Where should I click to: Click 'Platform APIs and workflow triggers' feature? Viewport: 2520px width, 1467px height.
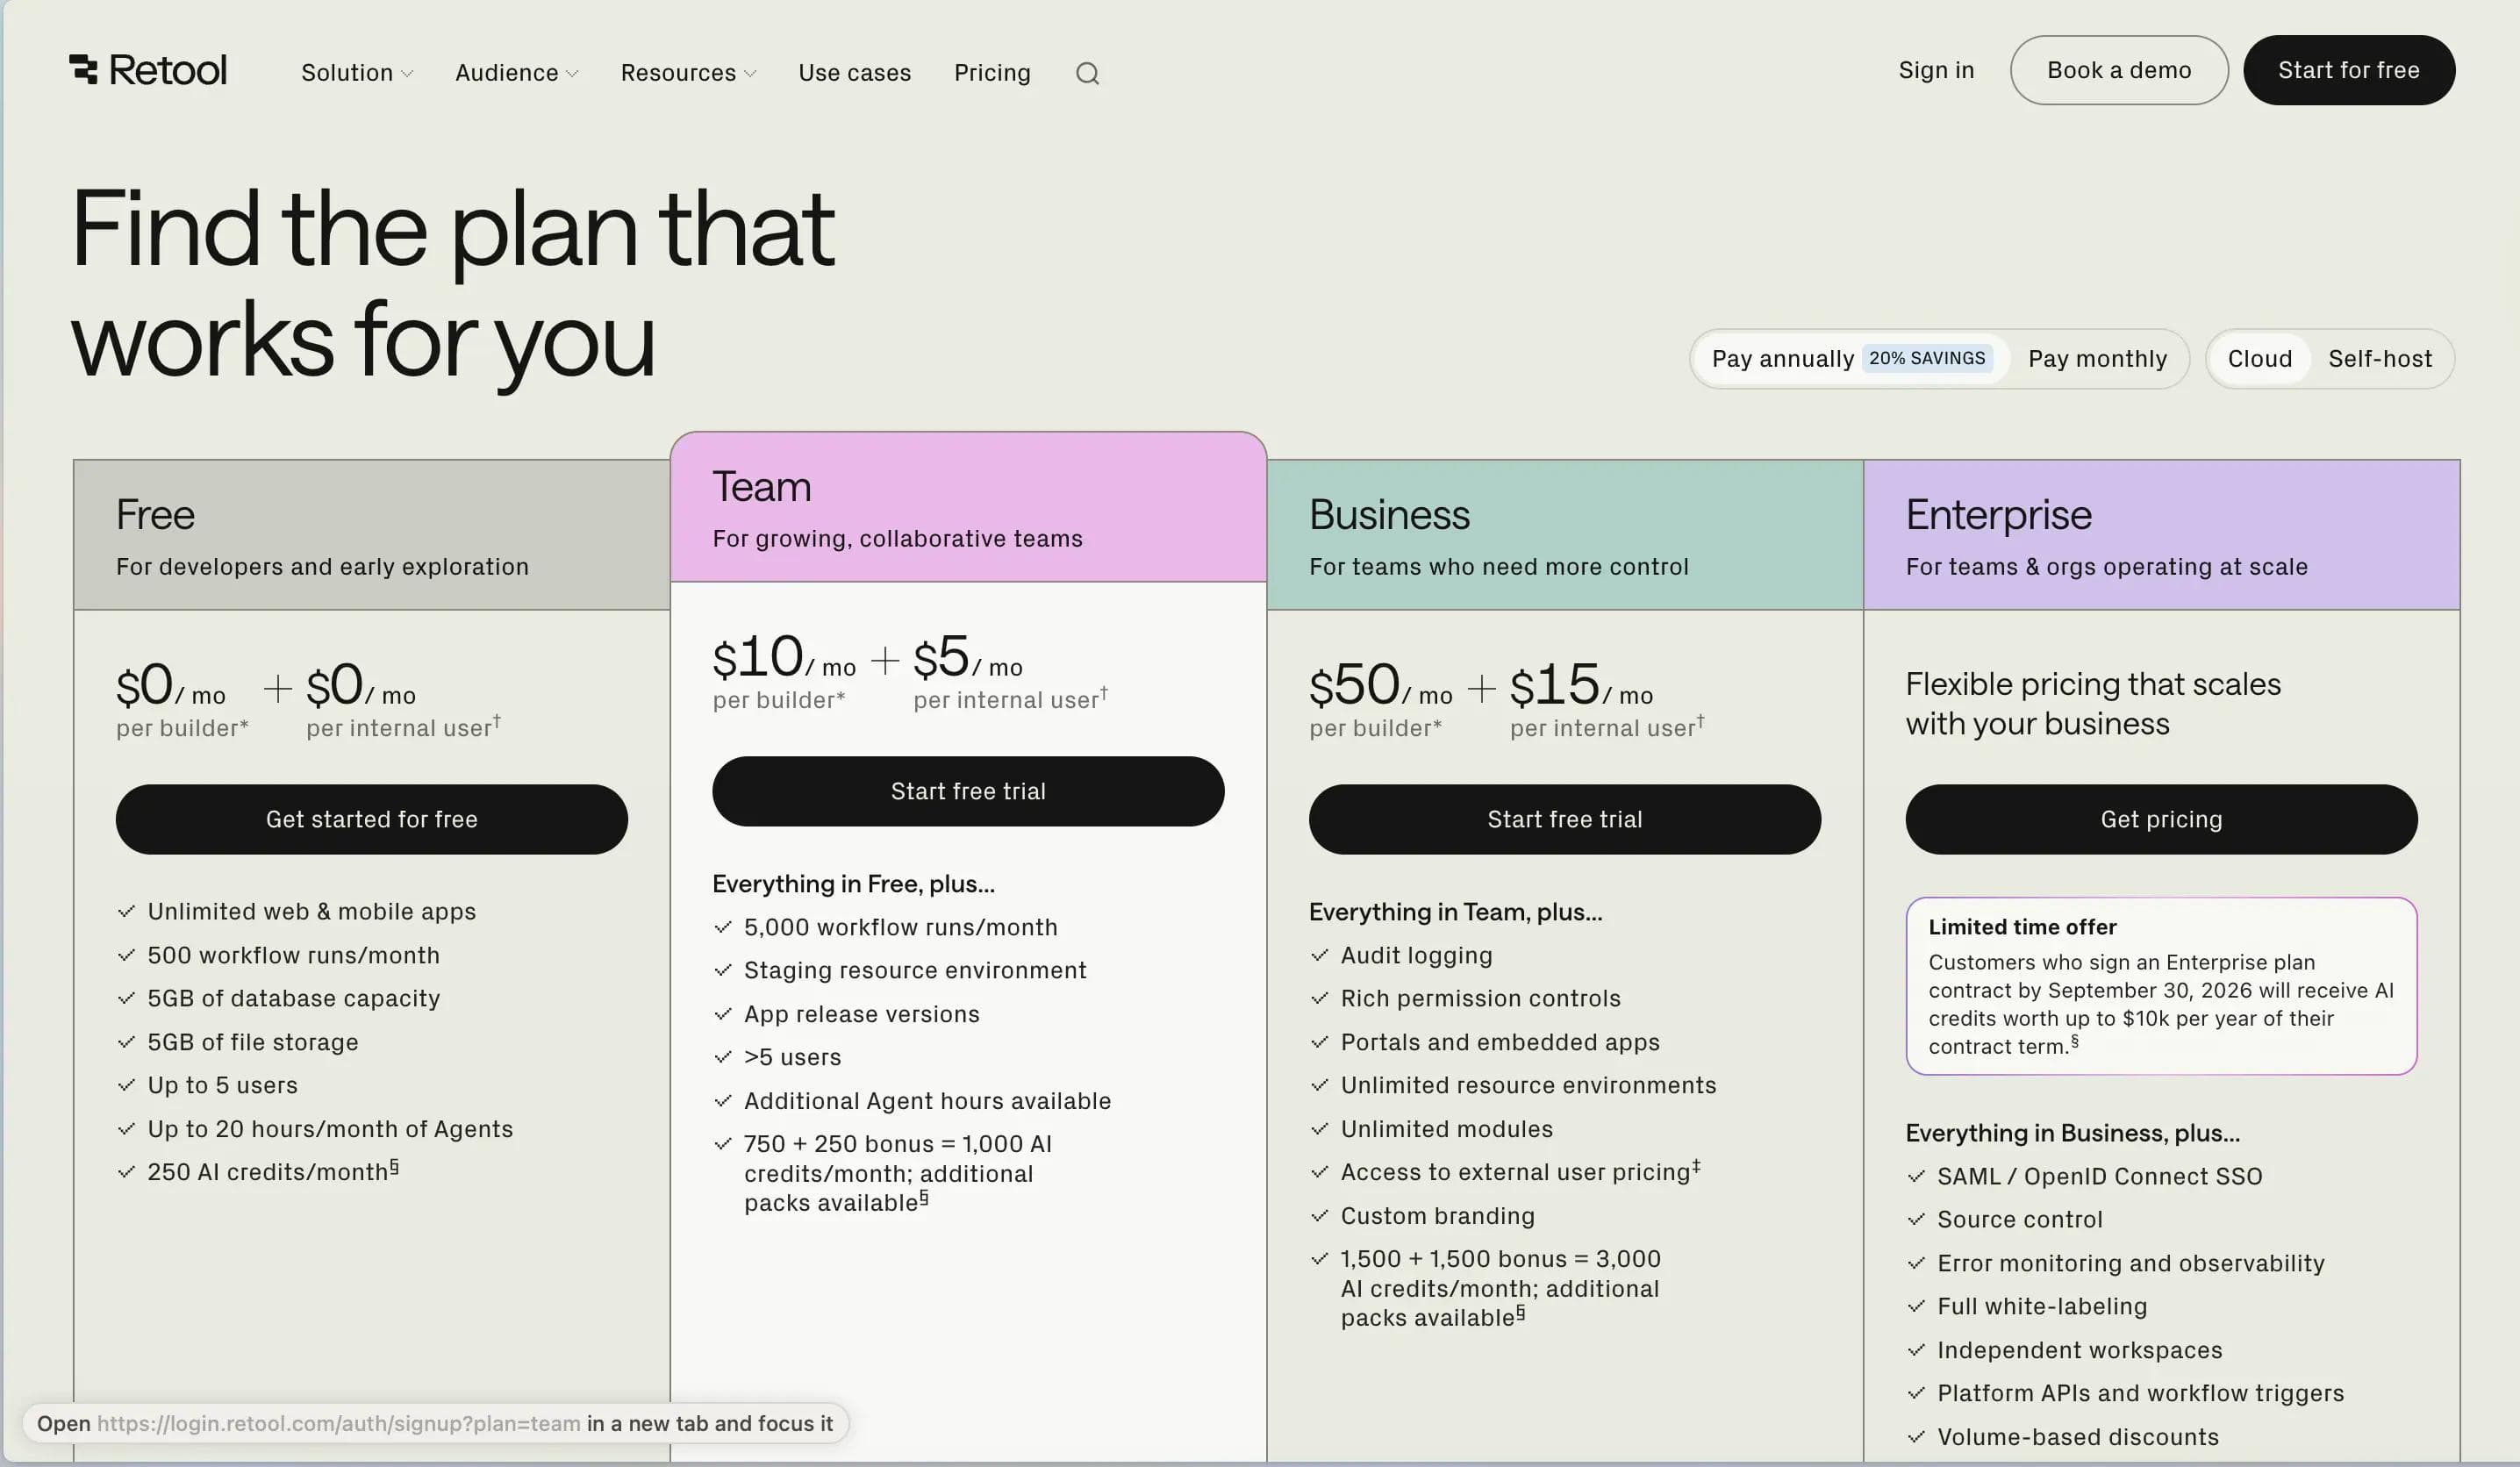[x=2140, y=1393]
